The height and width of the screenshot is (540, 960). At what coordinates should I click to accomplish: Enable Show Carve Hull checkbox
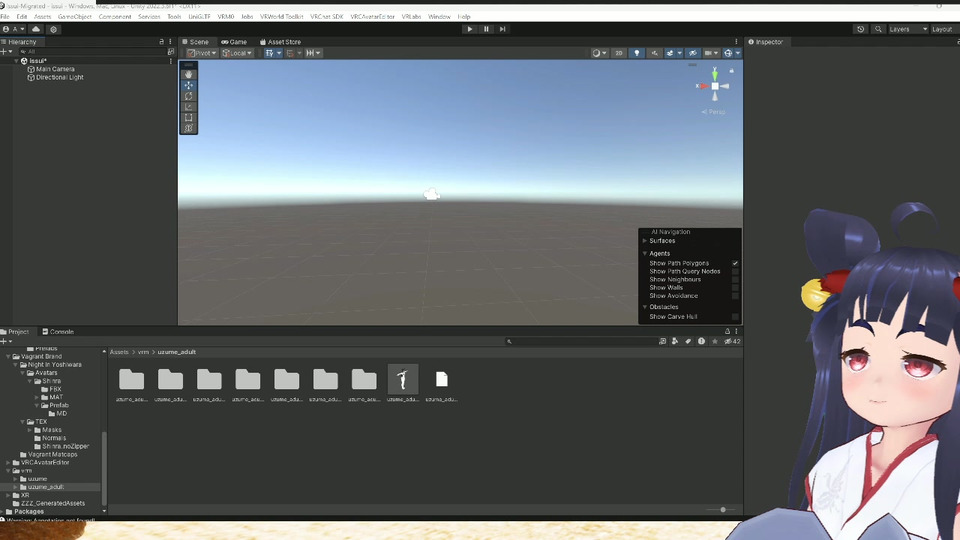735,317
